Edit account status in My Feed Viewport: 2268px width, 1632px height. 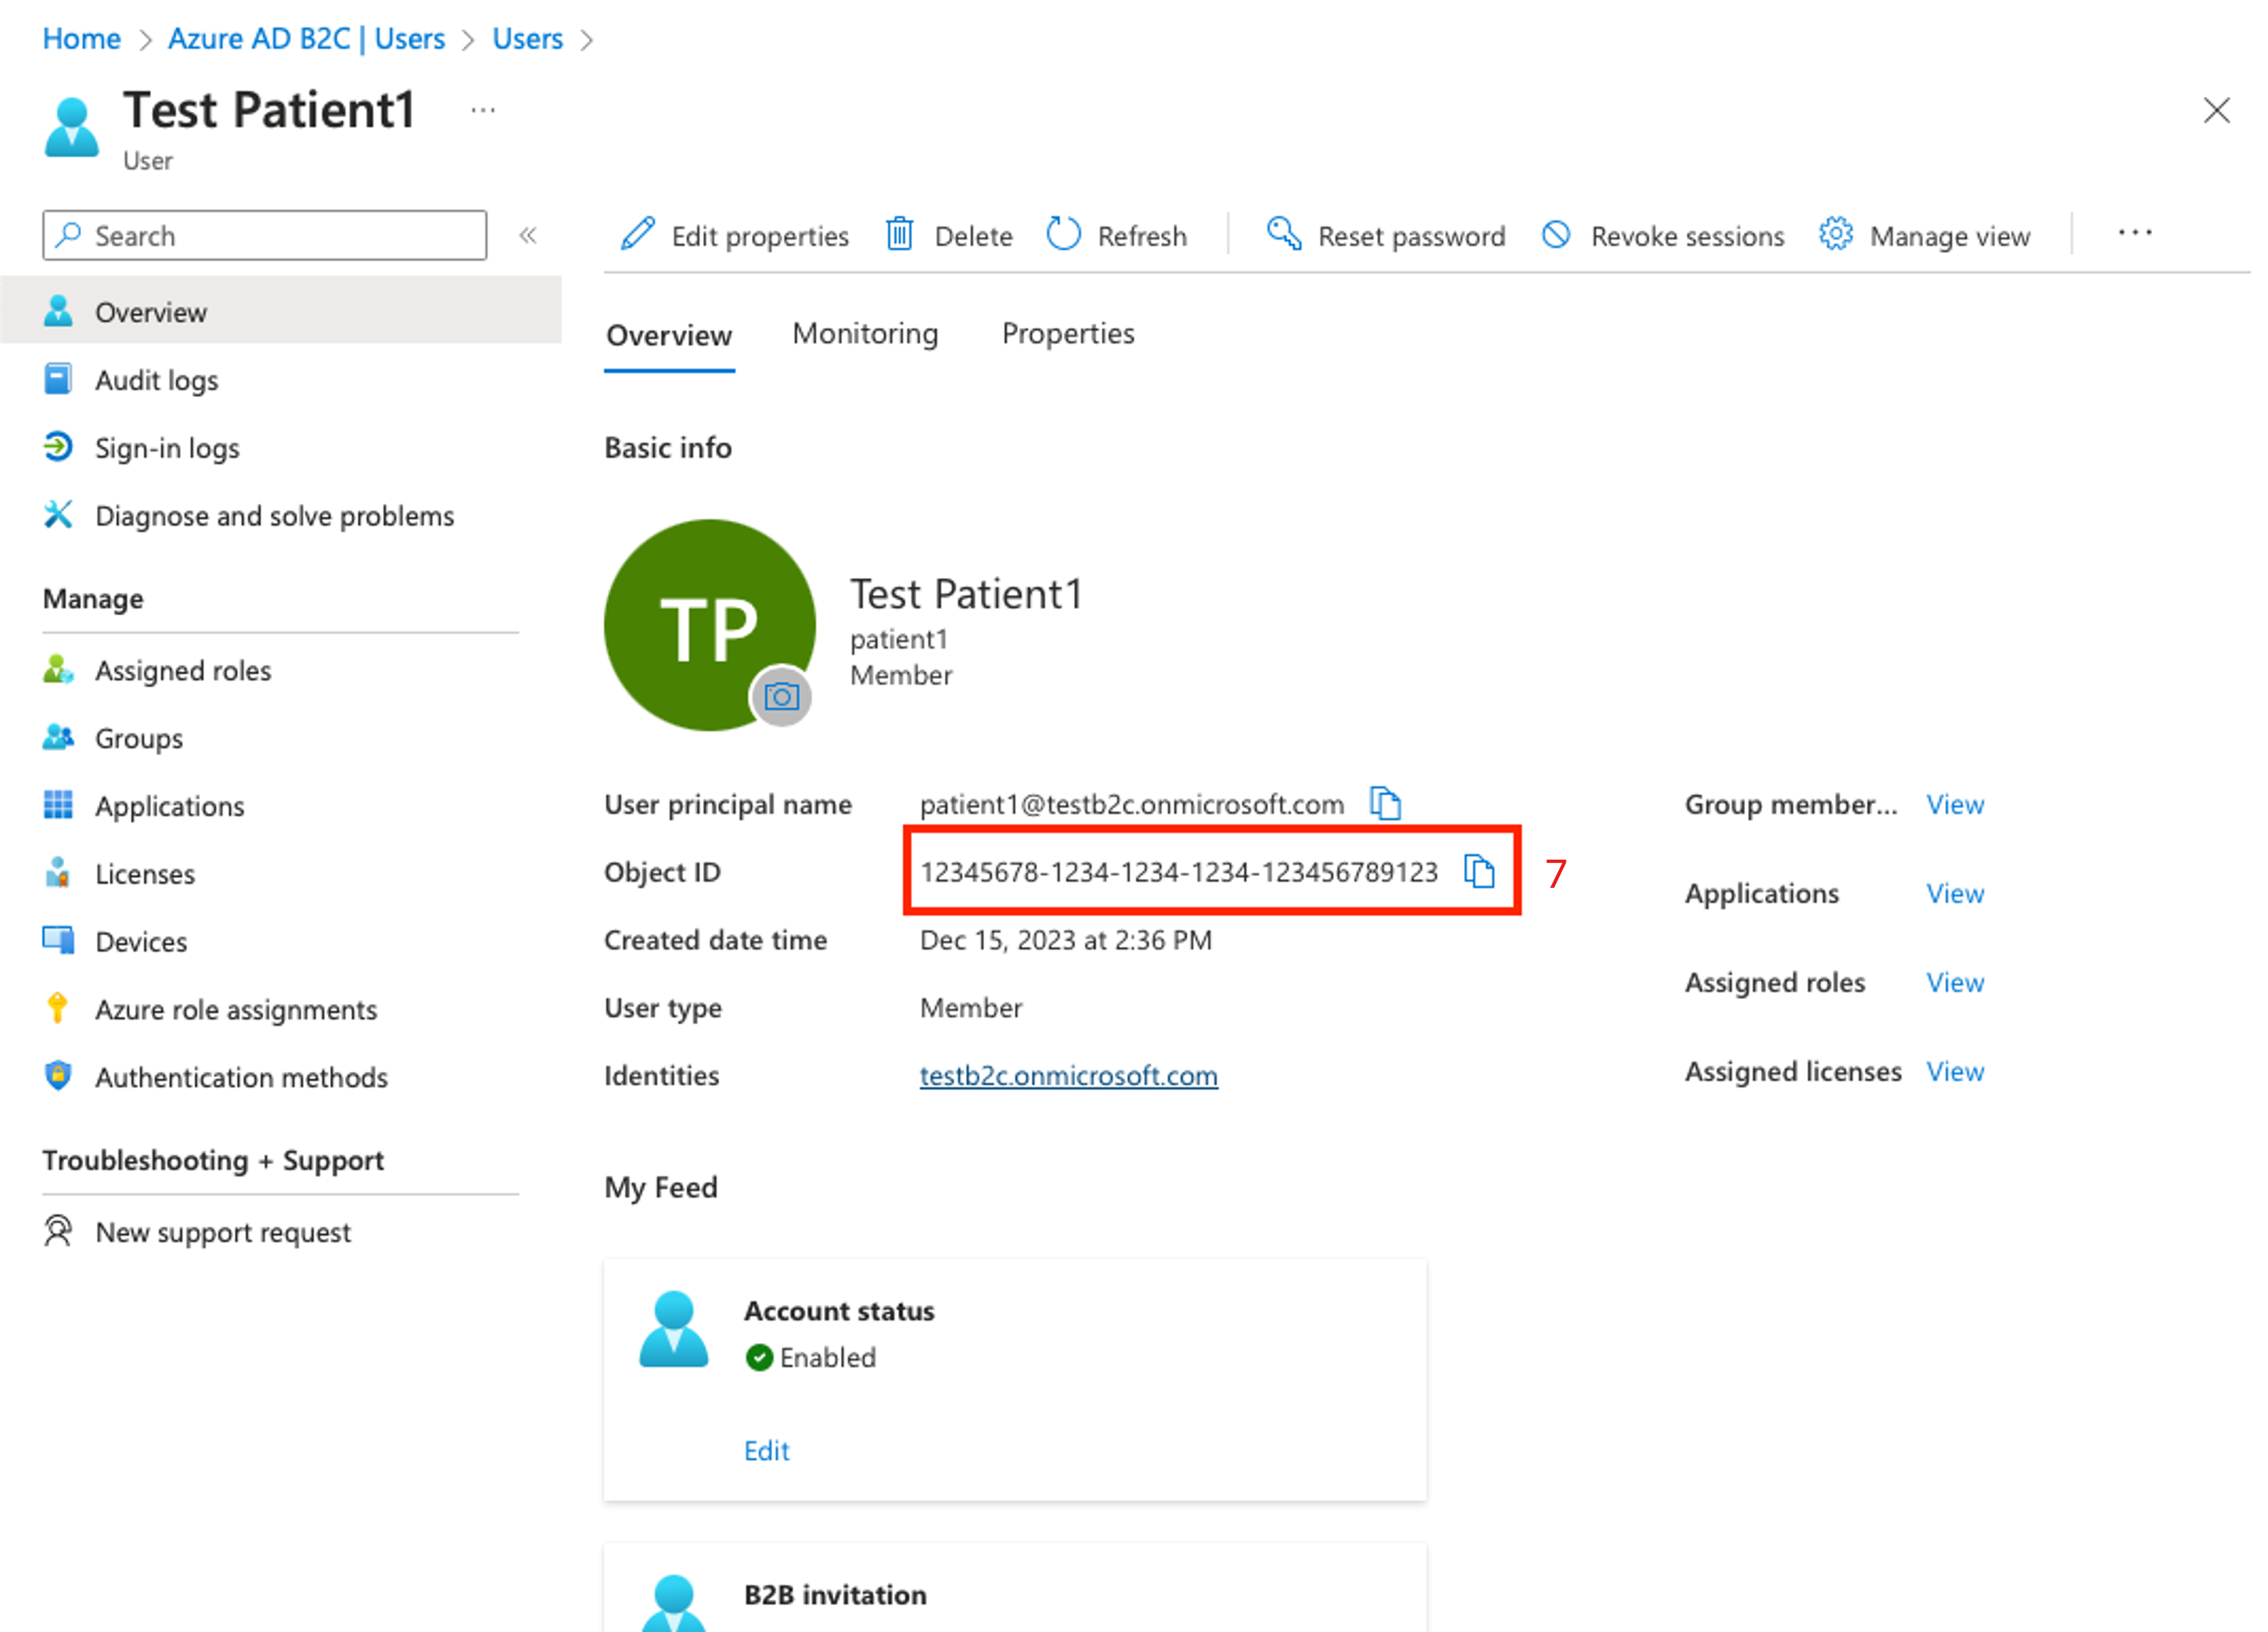tap(766, 1450)
